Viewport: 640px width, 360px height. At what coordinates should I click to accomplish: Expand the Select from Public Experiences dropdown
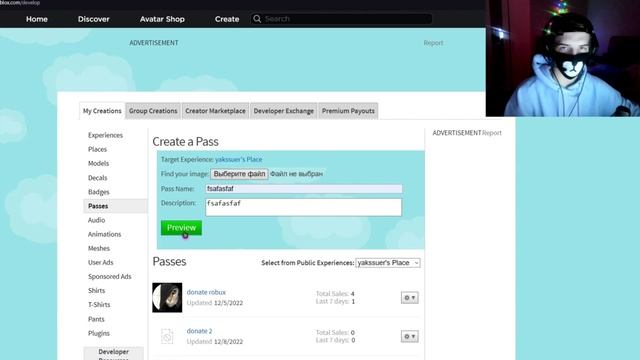(x=388, y=263)
